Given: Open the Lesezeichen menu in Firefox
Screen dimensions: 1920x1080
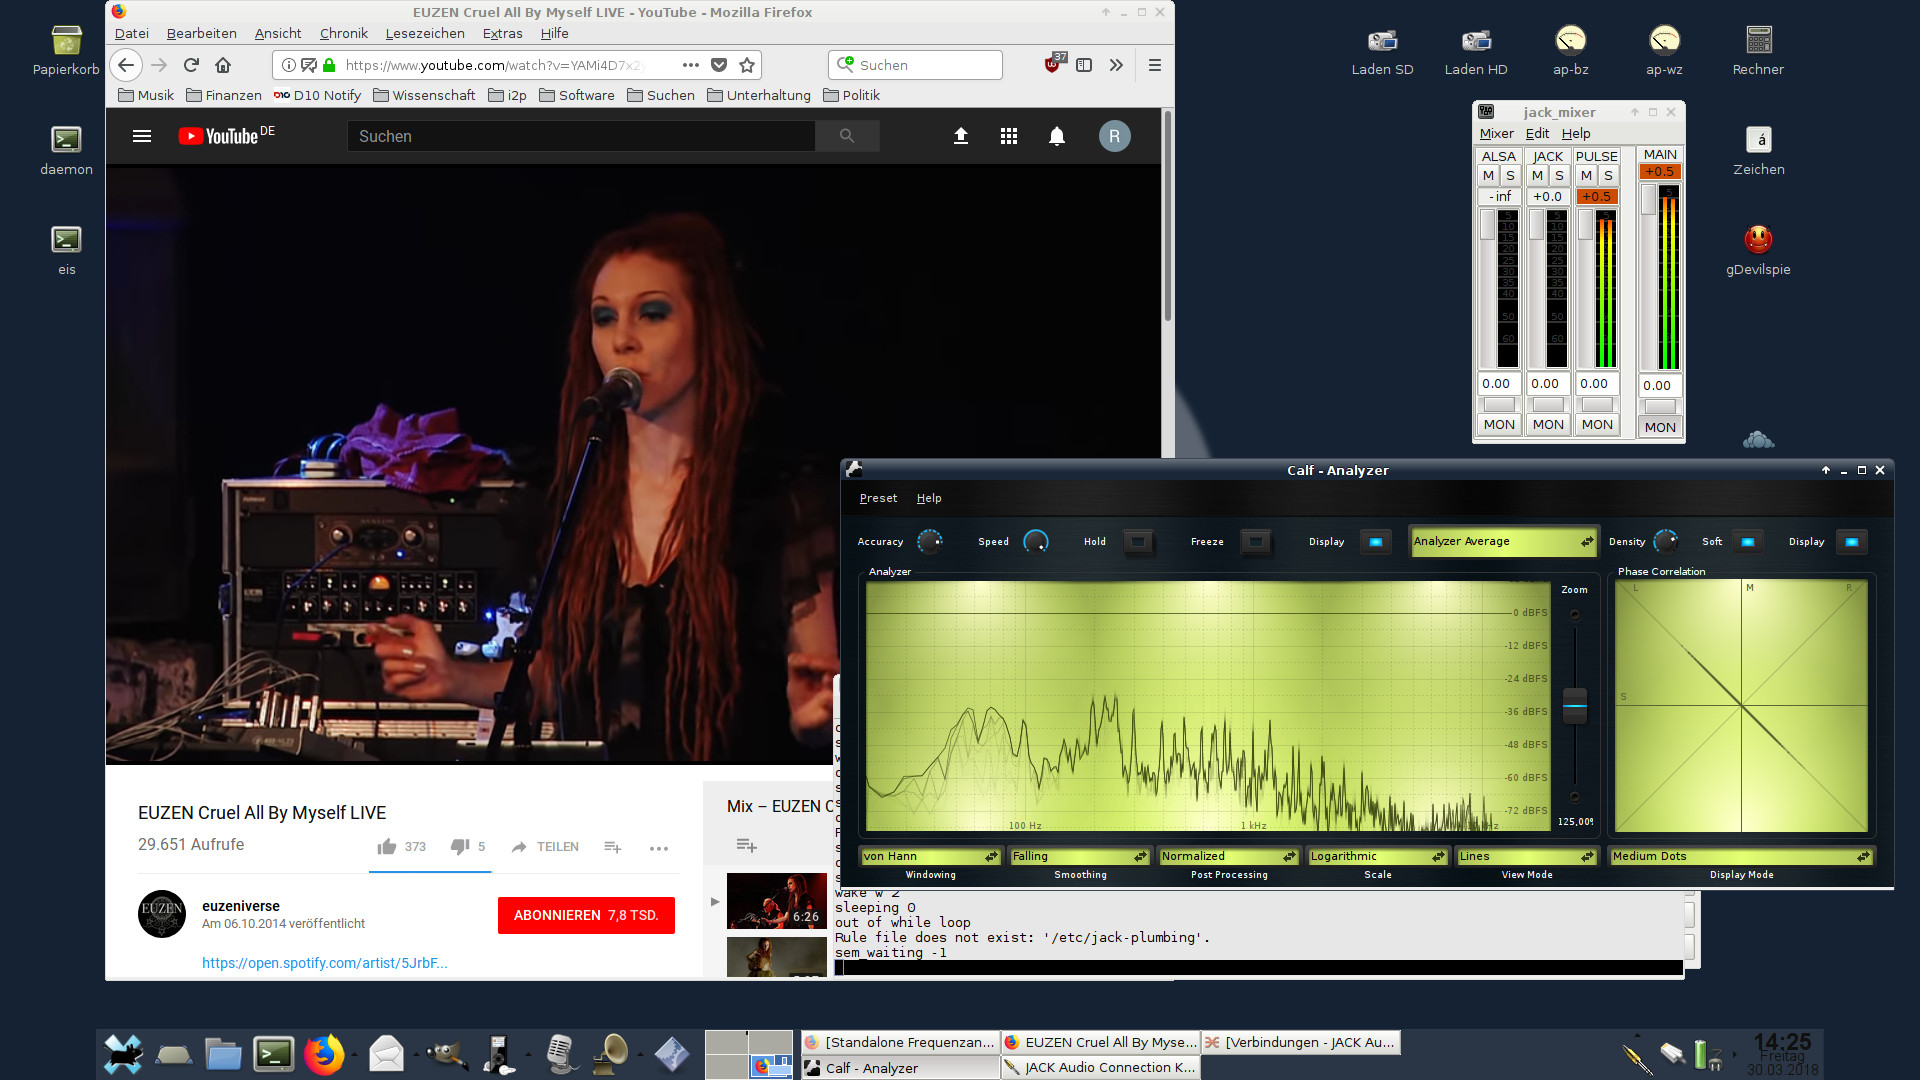Looking at the screenshot, I should (425, 33).
